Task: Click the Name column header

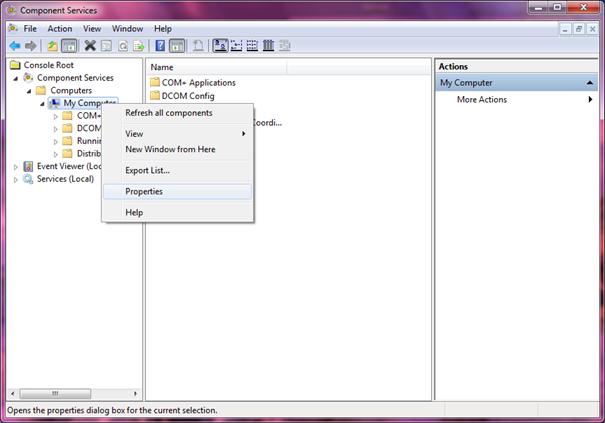Action: (x=162, y=67)
